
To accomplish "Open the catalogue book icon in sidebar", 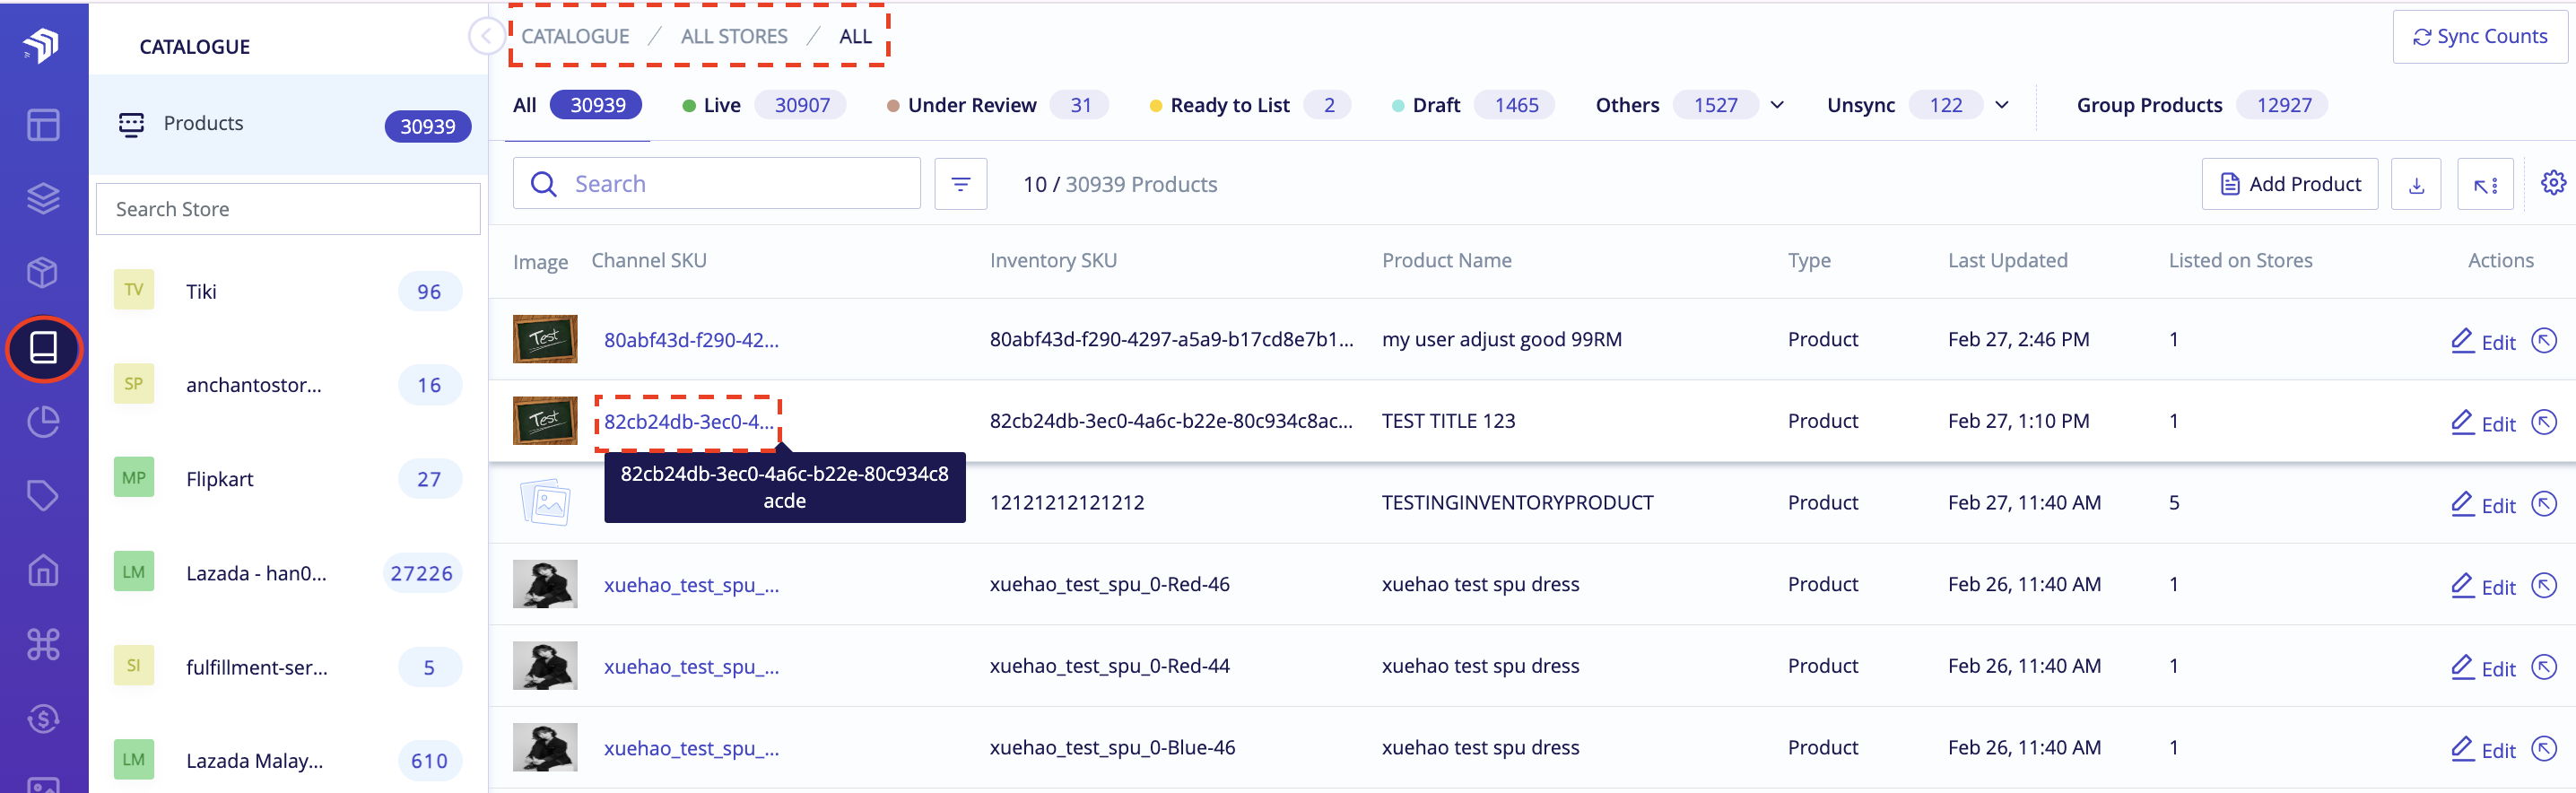I will point(43,348).
